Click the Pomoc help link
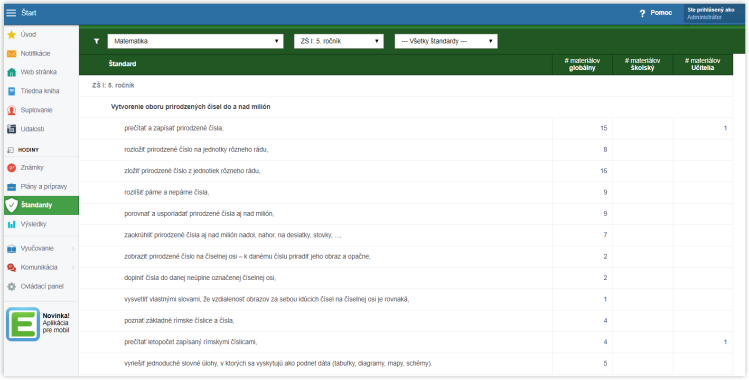Viewport: 749px width, 380px height. click(x=661, y=13)
